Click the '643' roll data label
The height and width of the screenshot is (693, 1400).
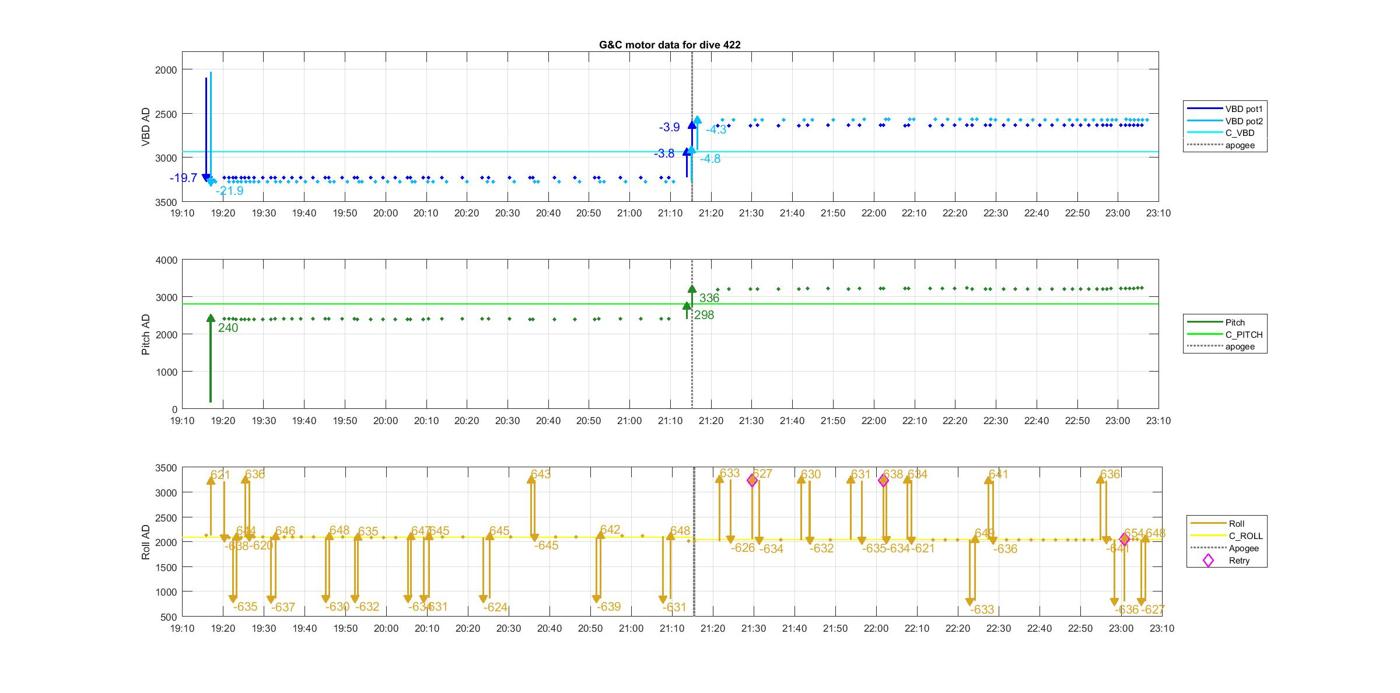click(541, 474)
